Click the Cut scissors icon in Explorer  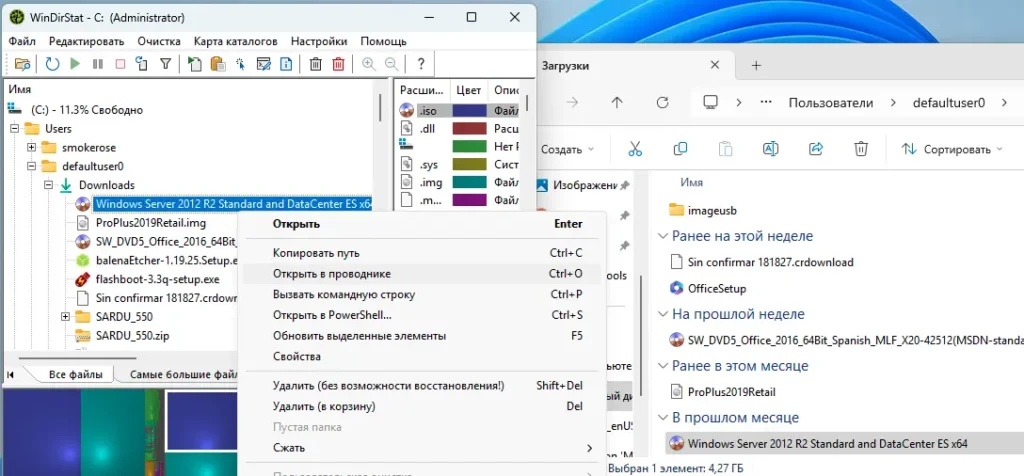pyautogui.click(x=635, y=149)
